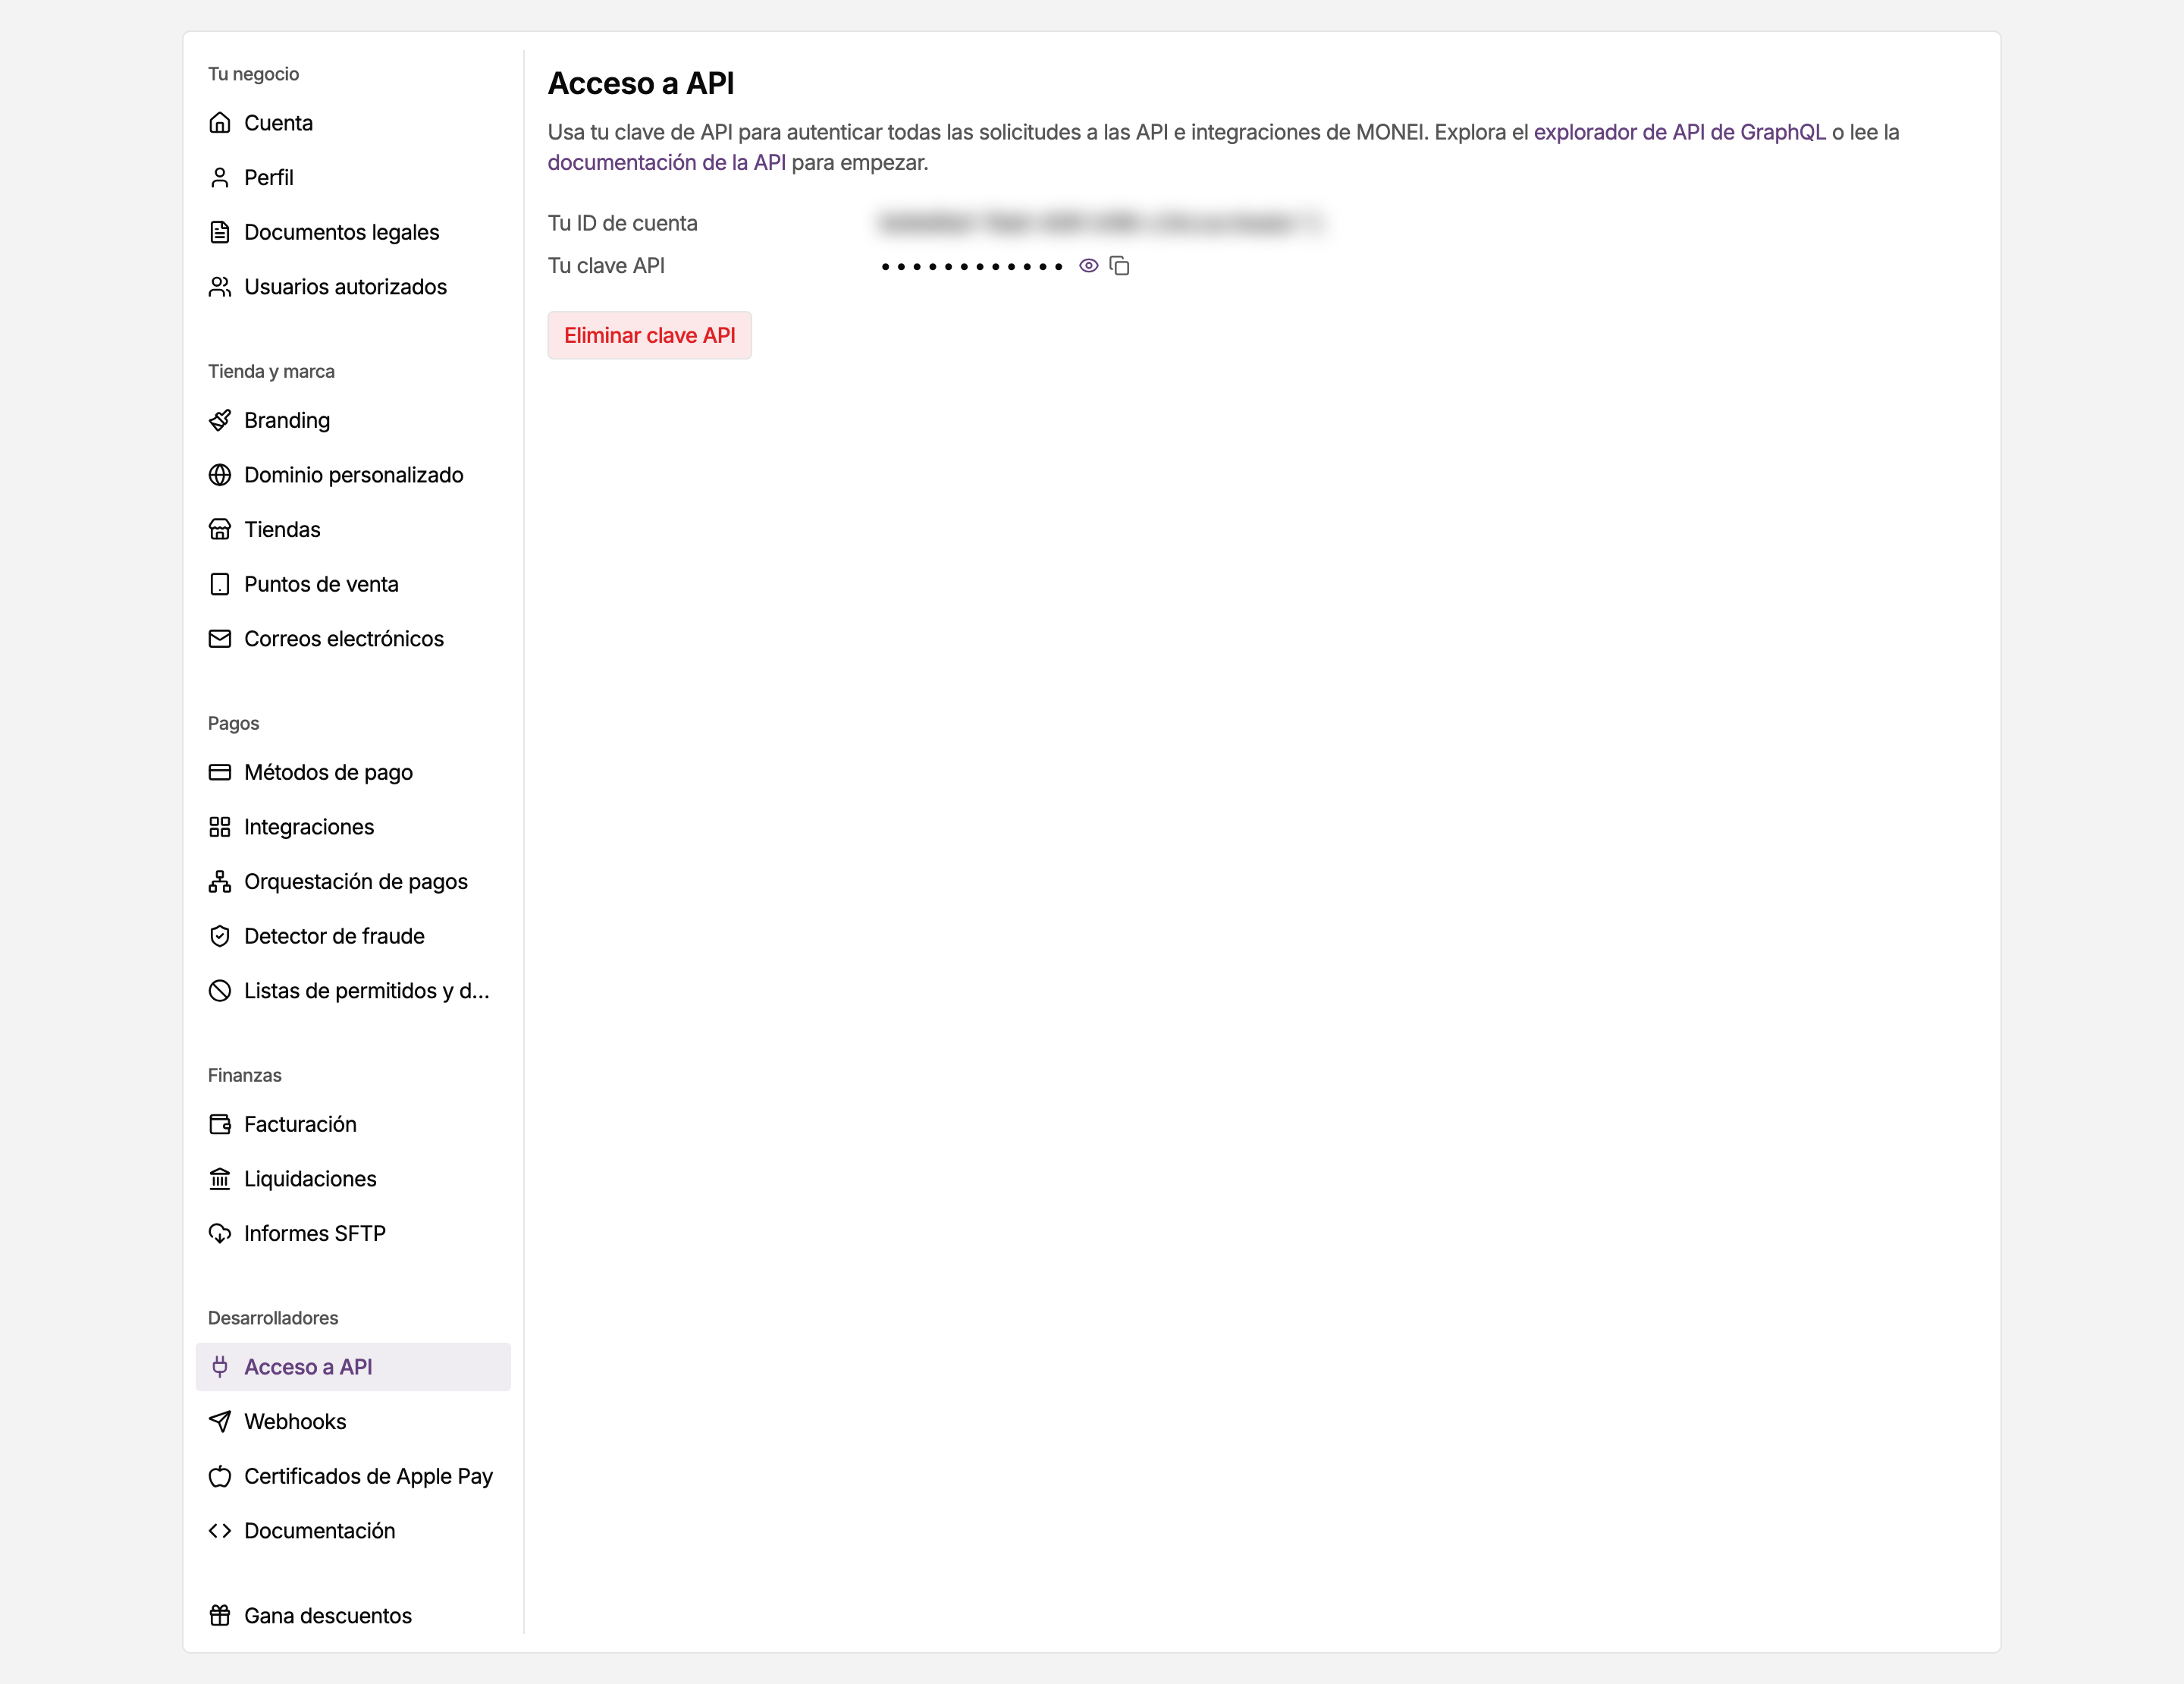Go to Perfil section
The width and height of the screenshot is (2184, 1684).
(353, 178)
